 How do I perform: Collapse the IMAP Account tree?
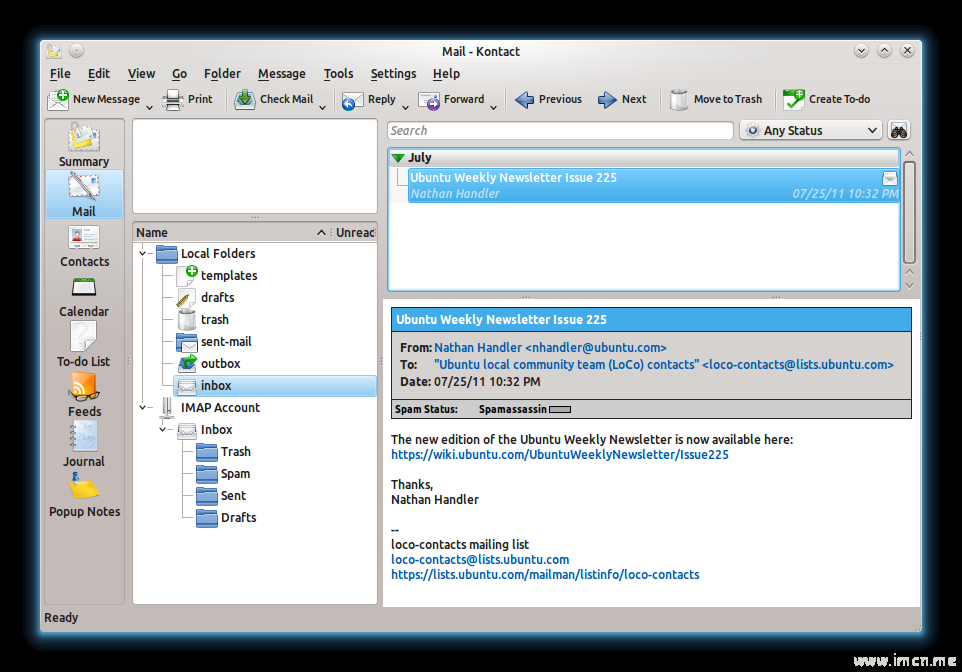point(142,407)
